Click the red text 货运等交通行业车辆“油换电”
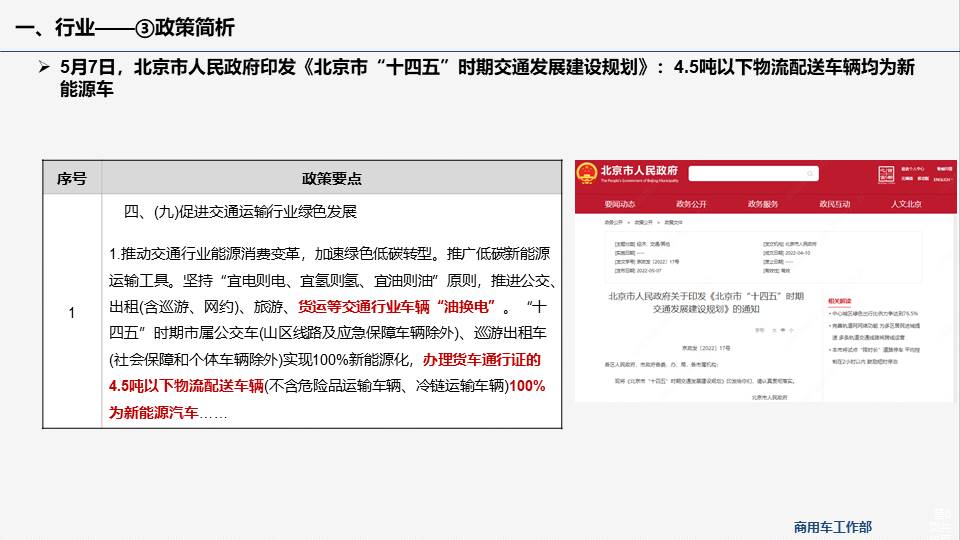The image size is (960, 540). point(397,307)
